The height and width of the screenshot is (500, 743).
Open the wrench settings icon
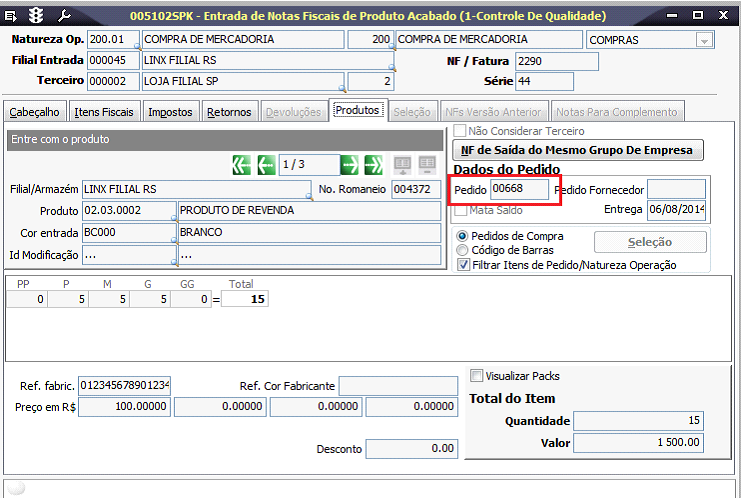coord(62,15)
